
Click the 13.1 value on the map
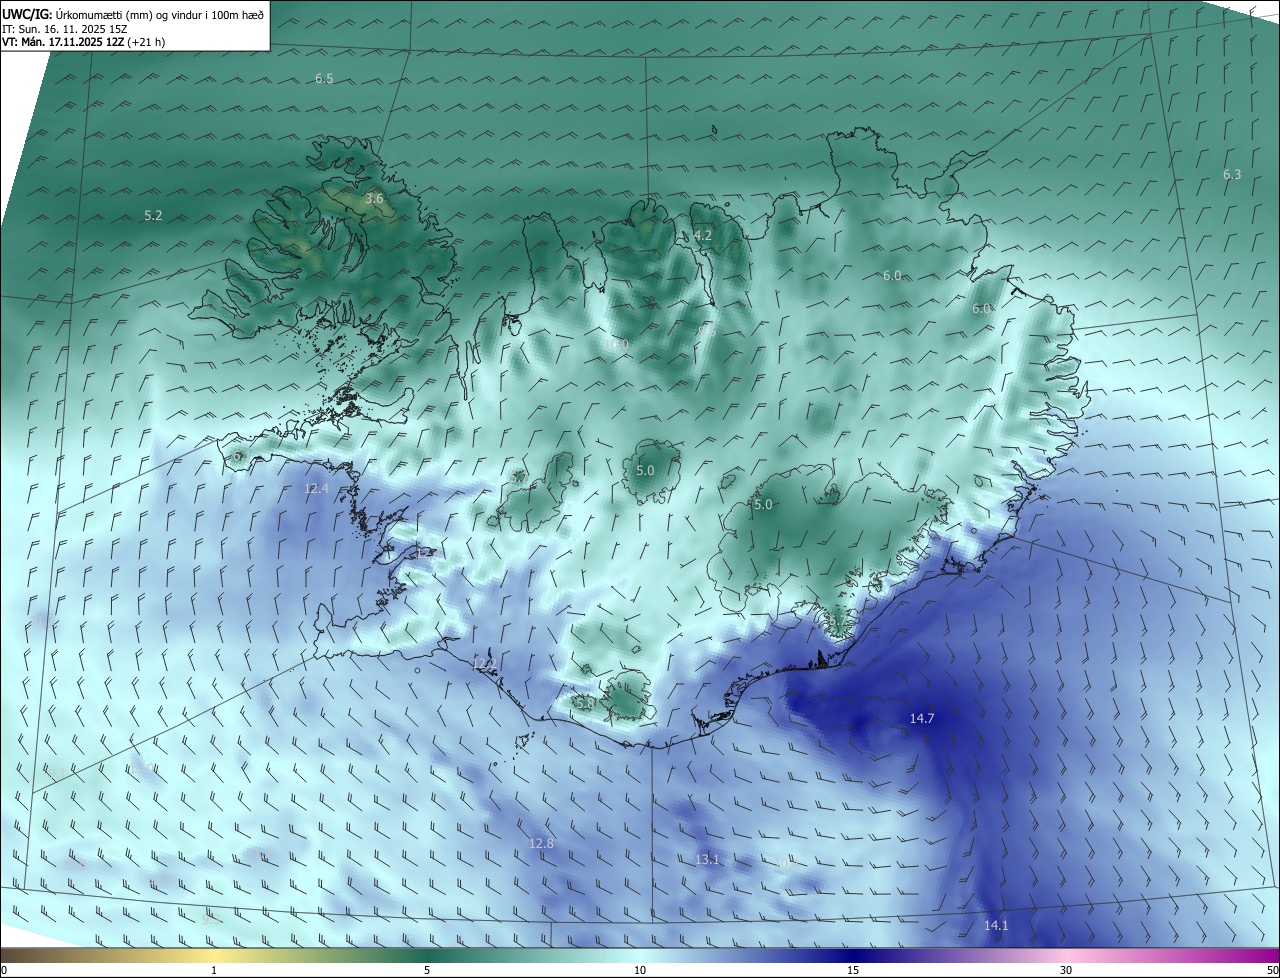tap(708, 860)
